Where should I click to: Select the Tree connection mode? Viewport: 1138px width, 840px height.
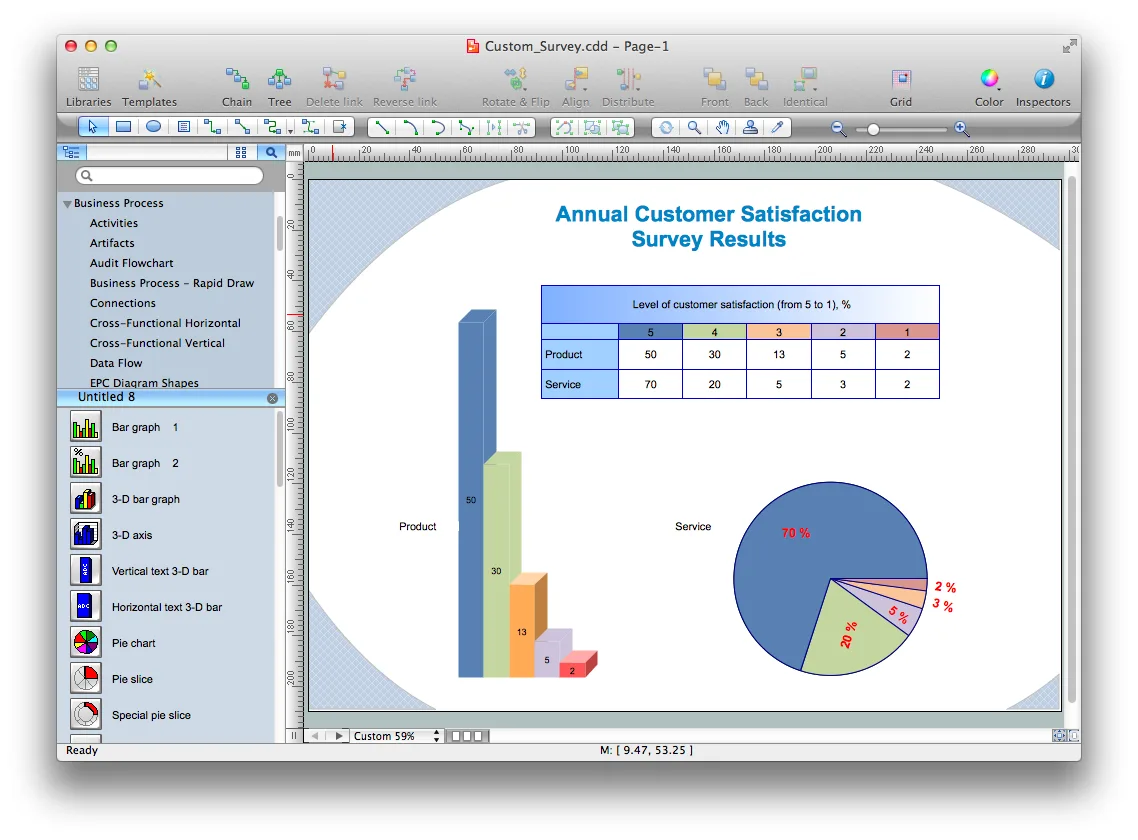point(279,86)
